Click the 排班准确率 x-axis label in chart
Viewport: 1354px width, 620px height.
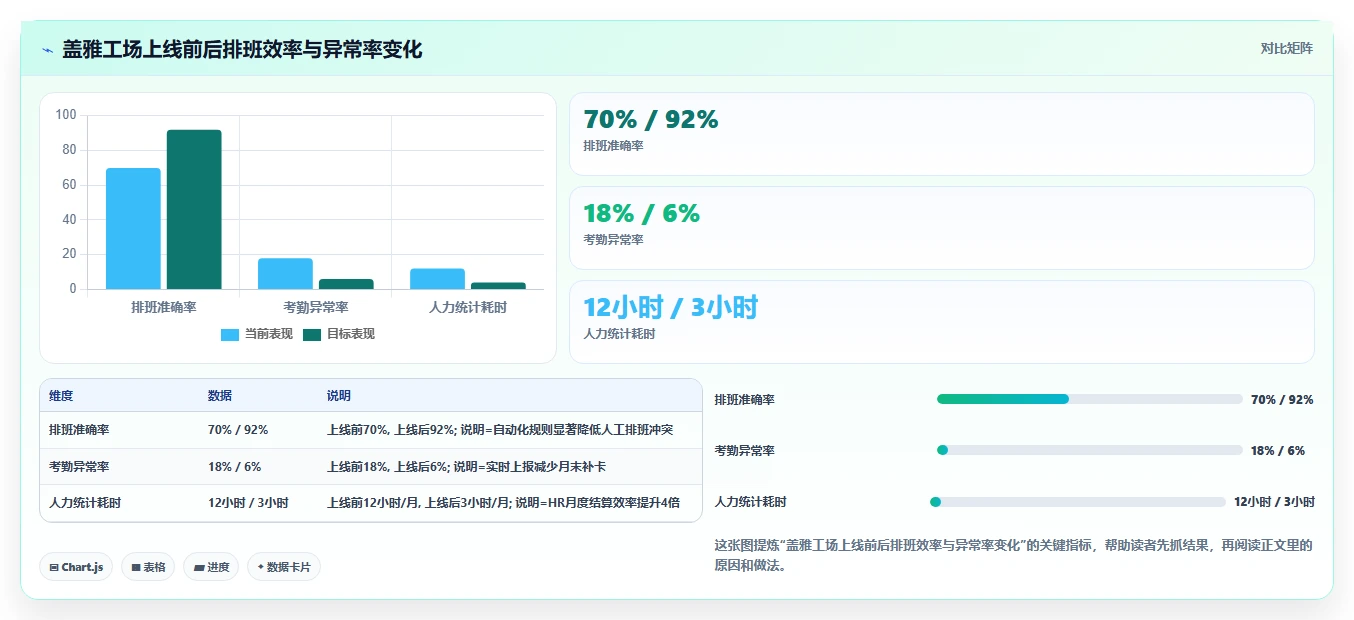pos(163,307)
